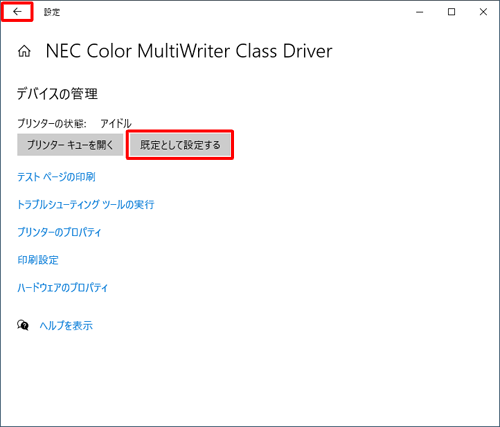Select the NEC Color MultiWriter Class Driver heading

coord(189,51)
